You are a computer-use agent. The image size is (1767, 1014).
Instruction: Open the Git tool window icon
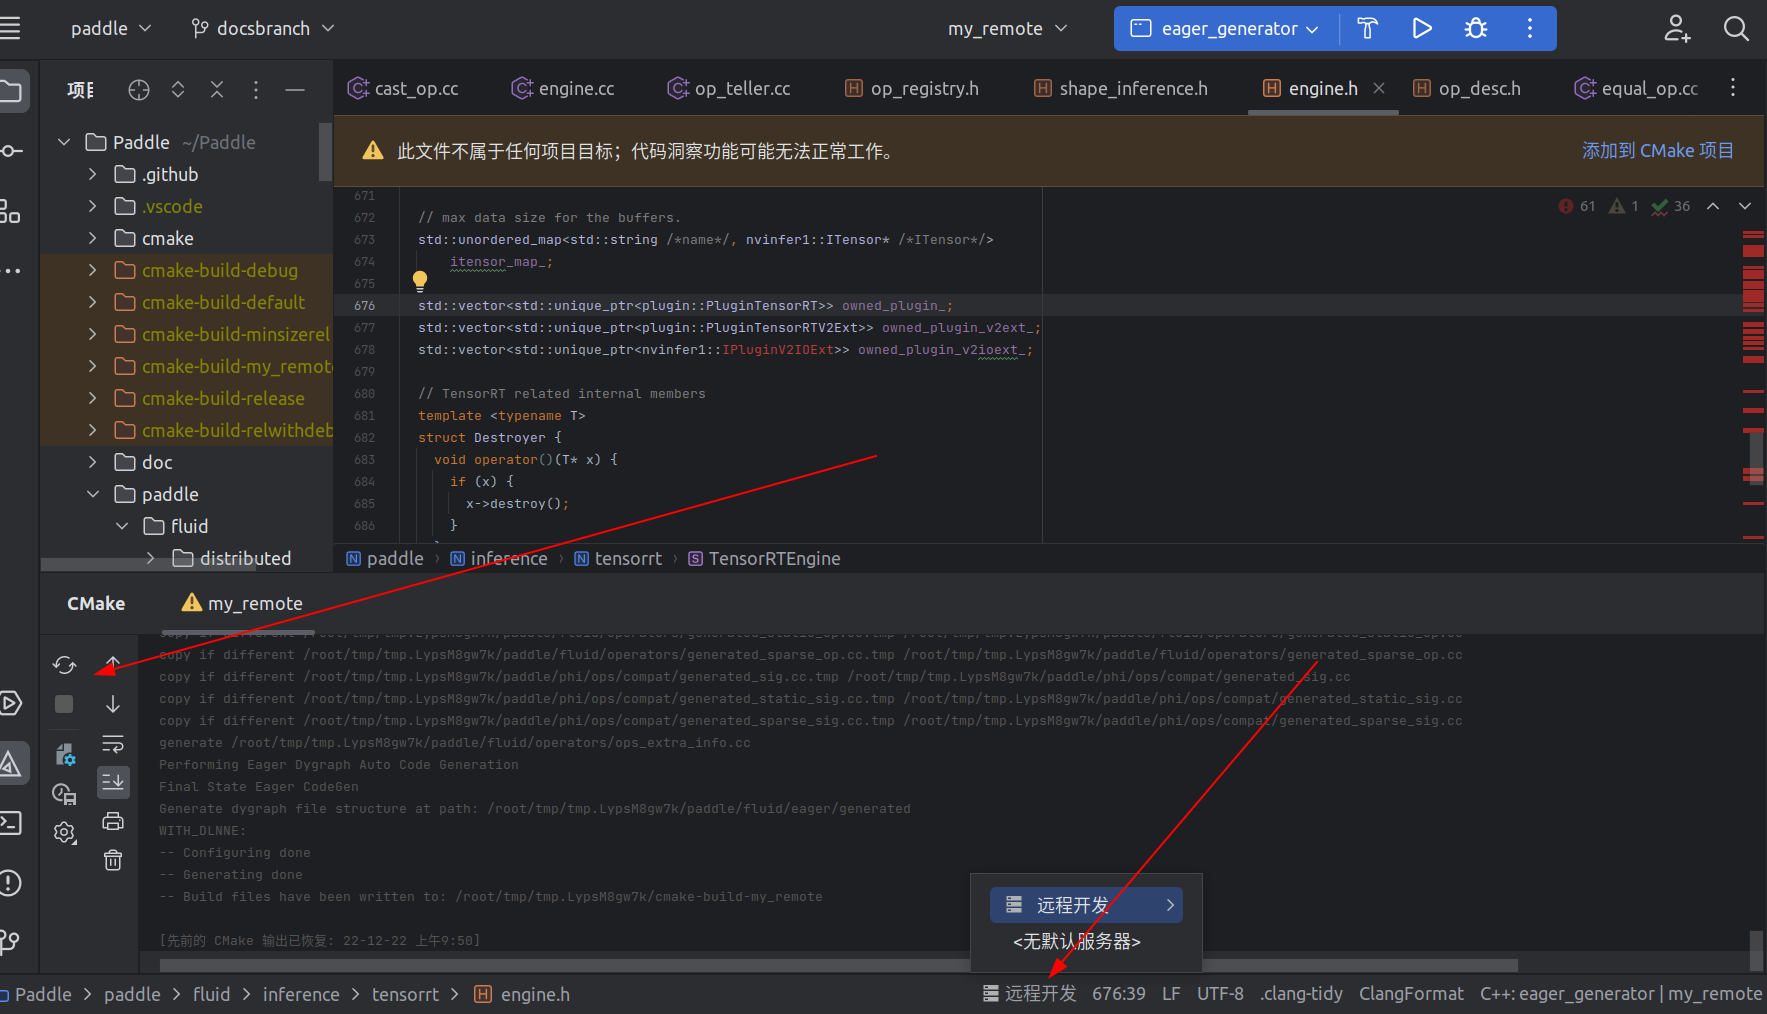pos(10,941)
